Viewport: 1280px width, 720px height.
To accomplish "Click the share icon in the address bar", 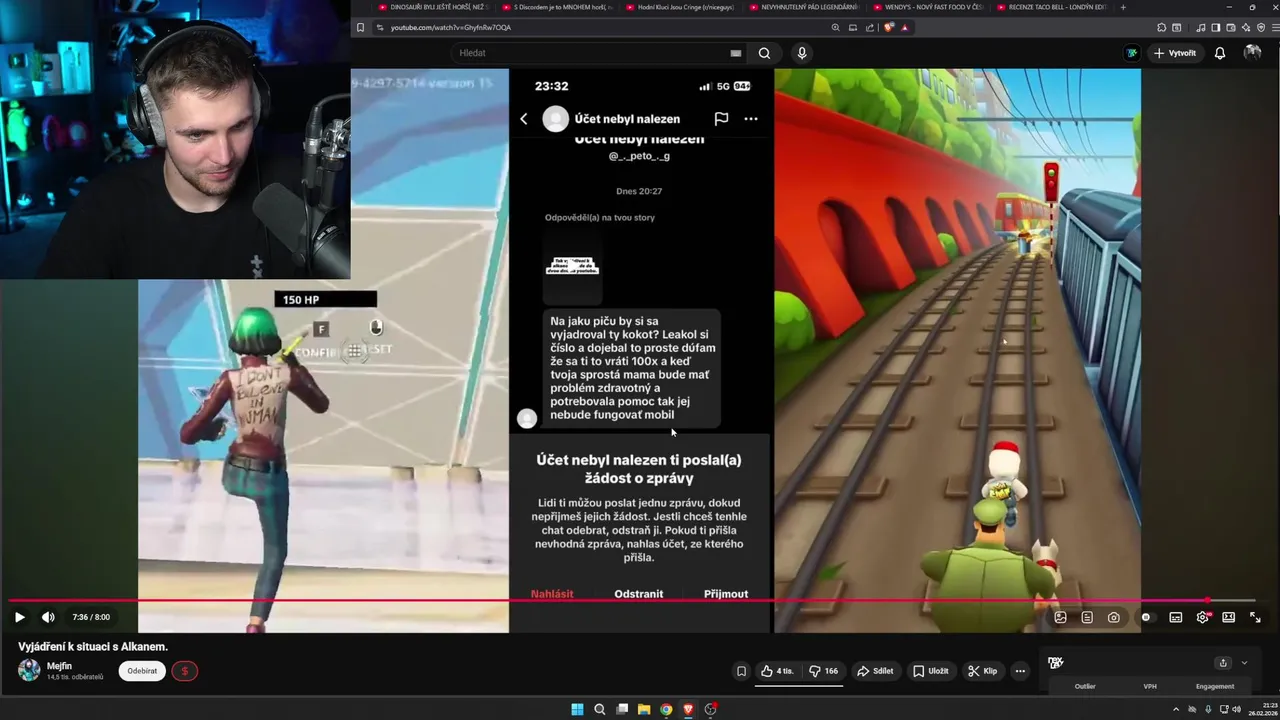I will [870, 28].
